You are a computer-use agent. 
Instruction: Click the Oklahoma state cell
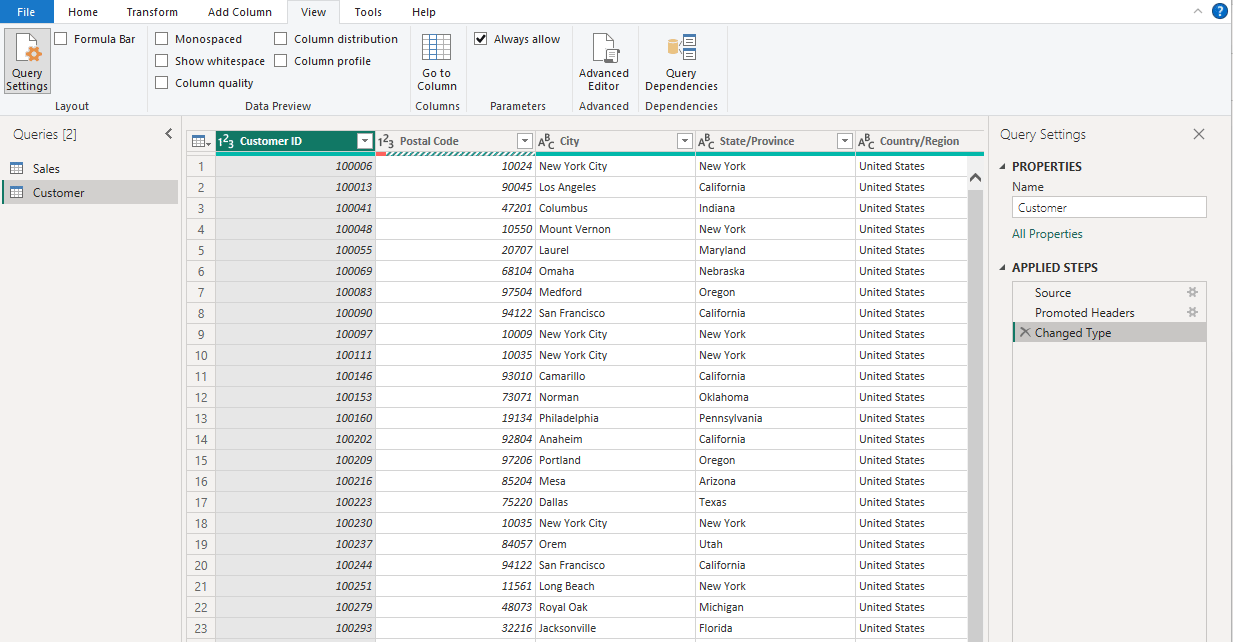(x=775, y=397)
